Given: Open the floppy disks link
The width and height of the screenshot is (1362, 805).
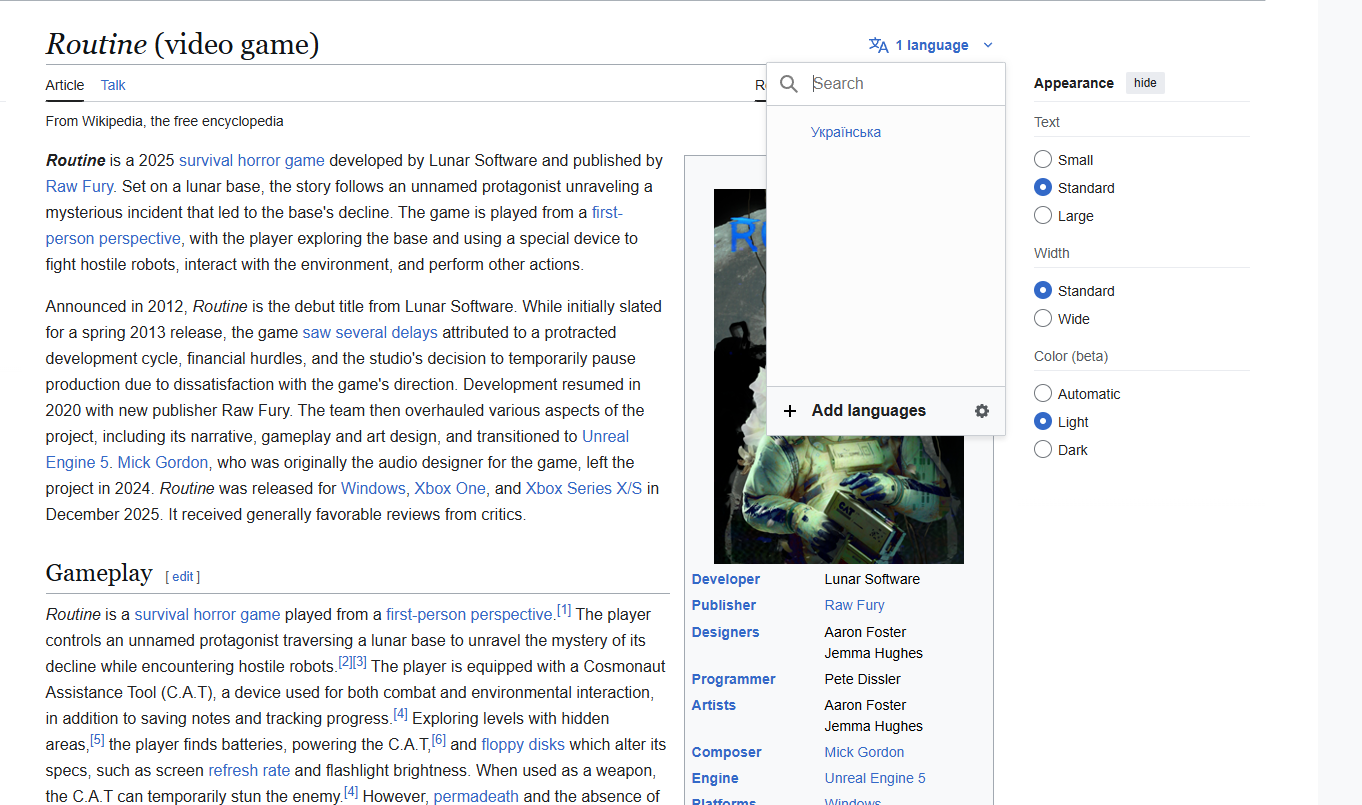Looking at the screenshot, I should [523, 744].
